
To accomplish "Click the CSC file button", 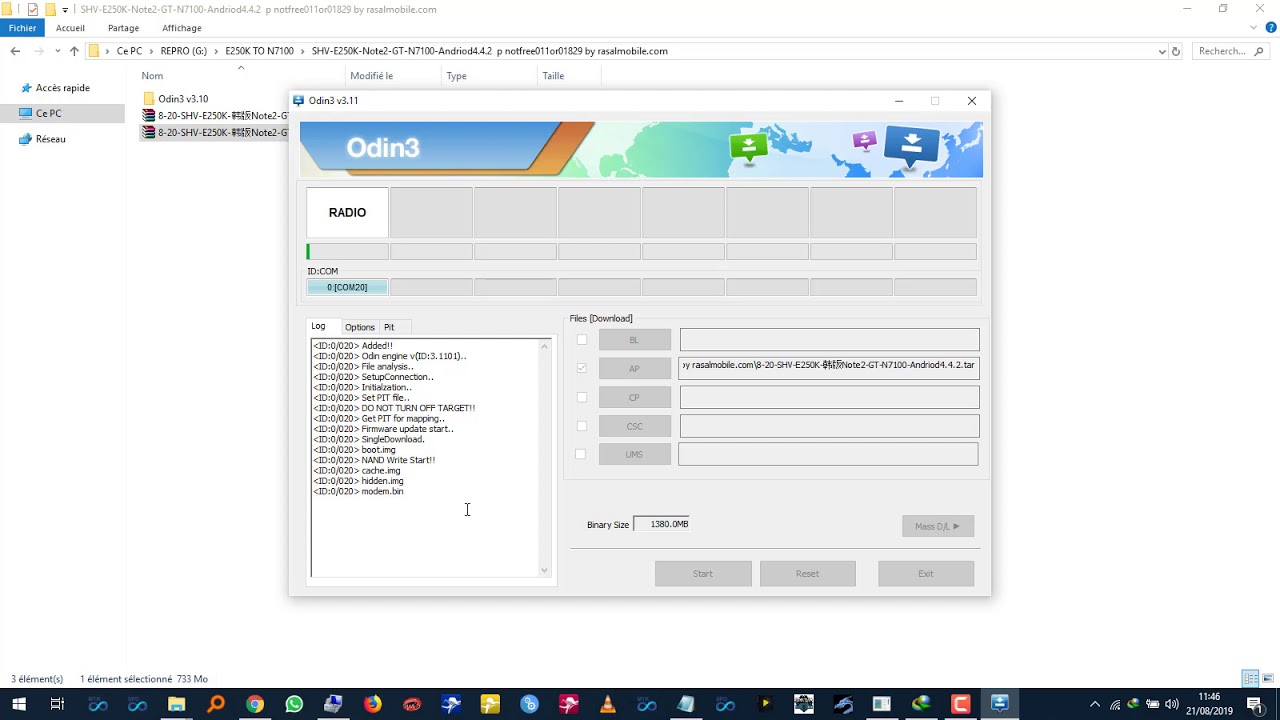I will [x=634, y=426].
